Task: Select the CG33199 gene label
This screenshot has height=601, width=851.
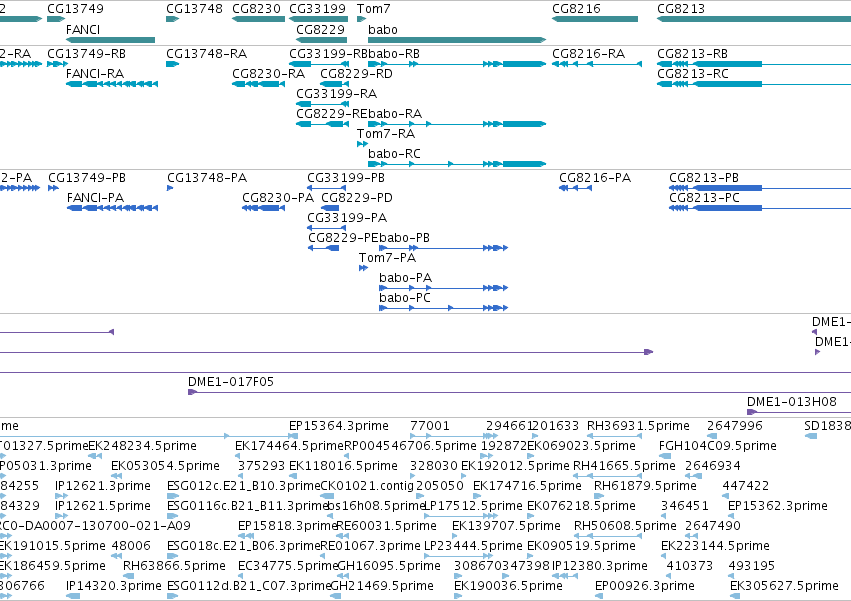Action: (317, 9)
